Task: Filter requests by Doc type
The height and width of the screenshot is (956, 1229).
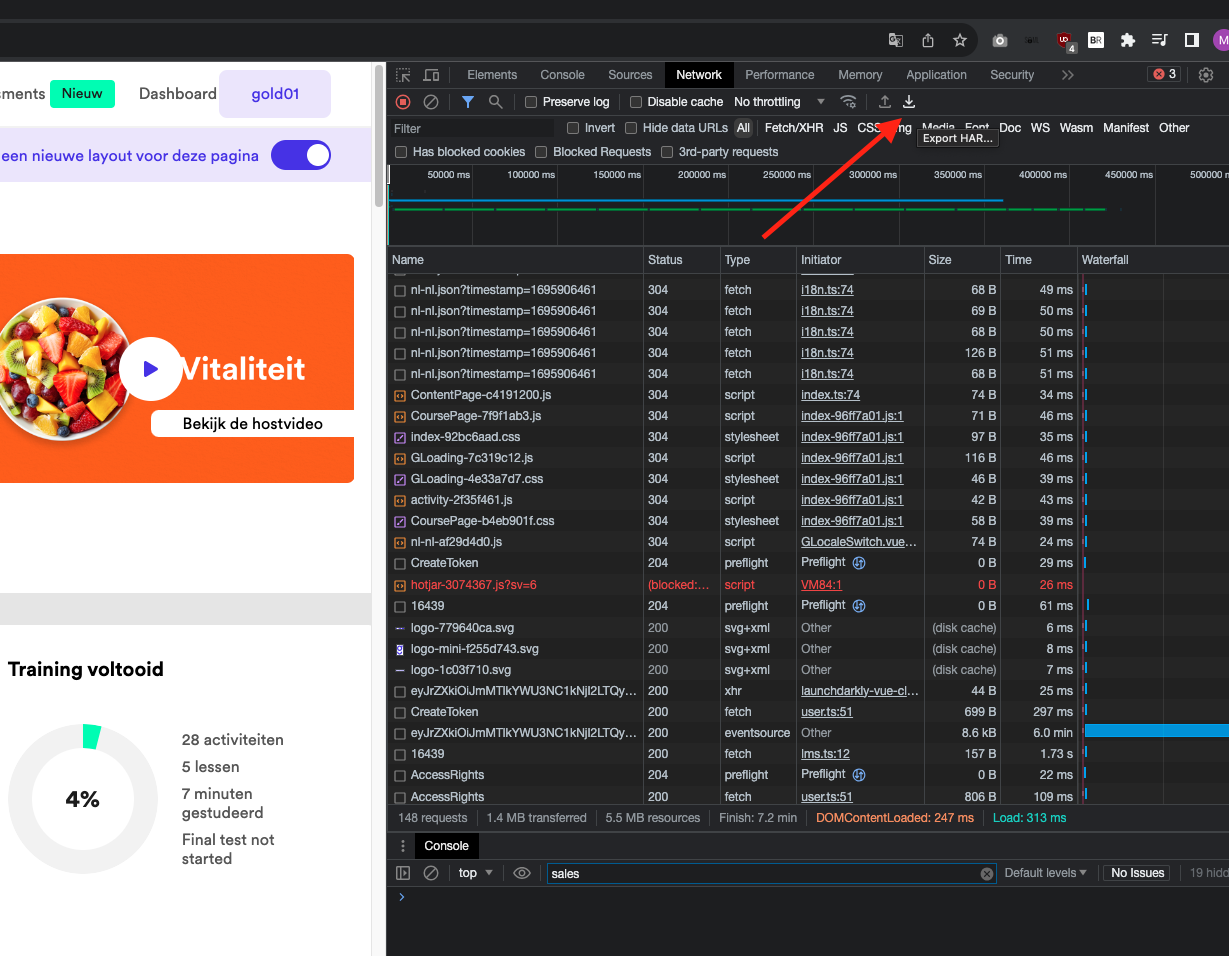Action: tap(1010, 128)
